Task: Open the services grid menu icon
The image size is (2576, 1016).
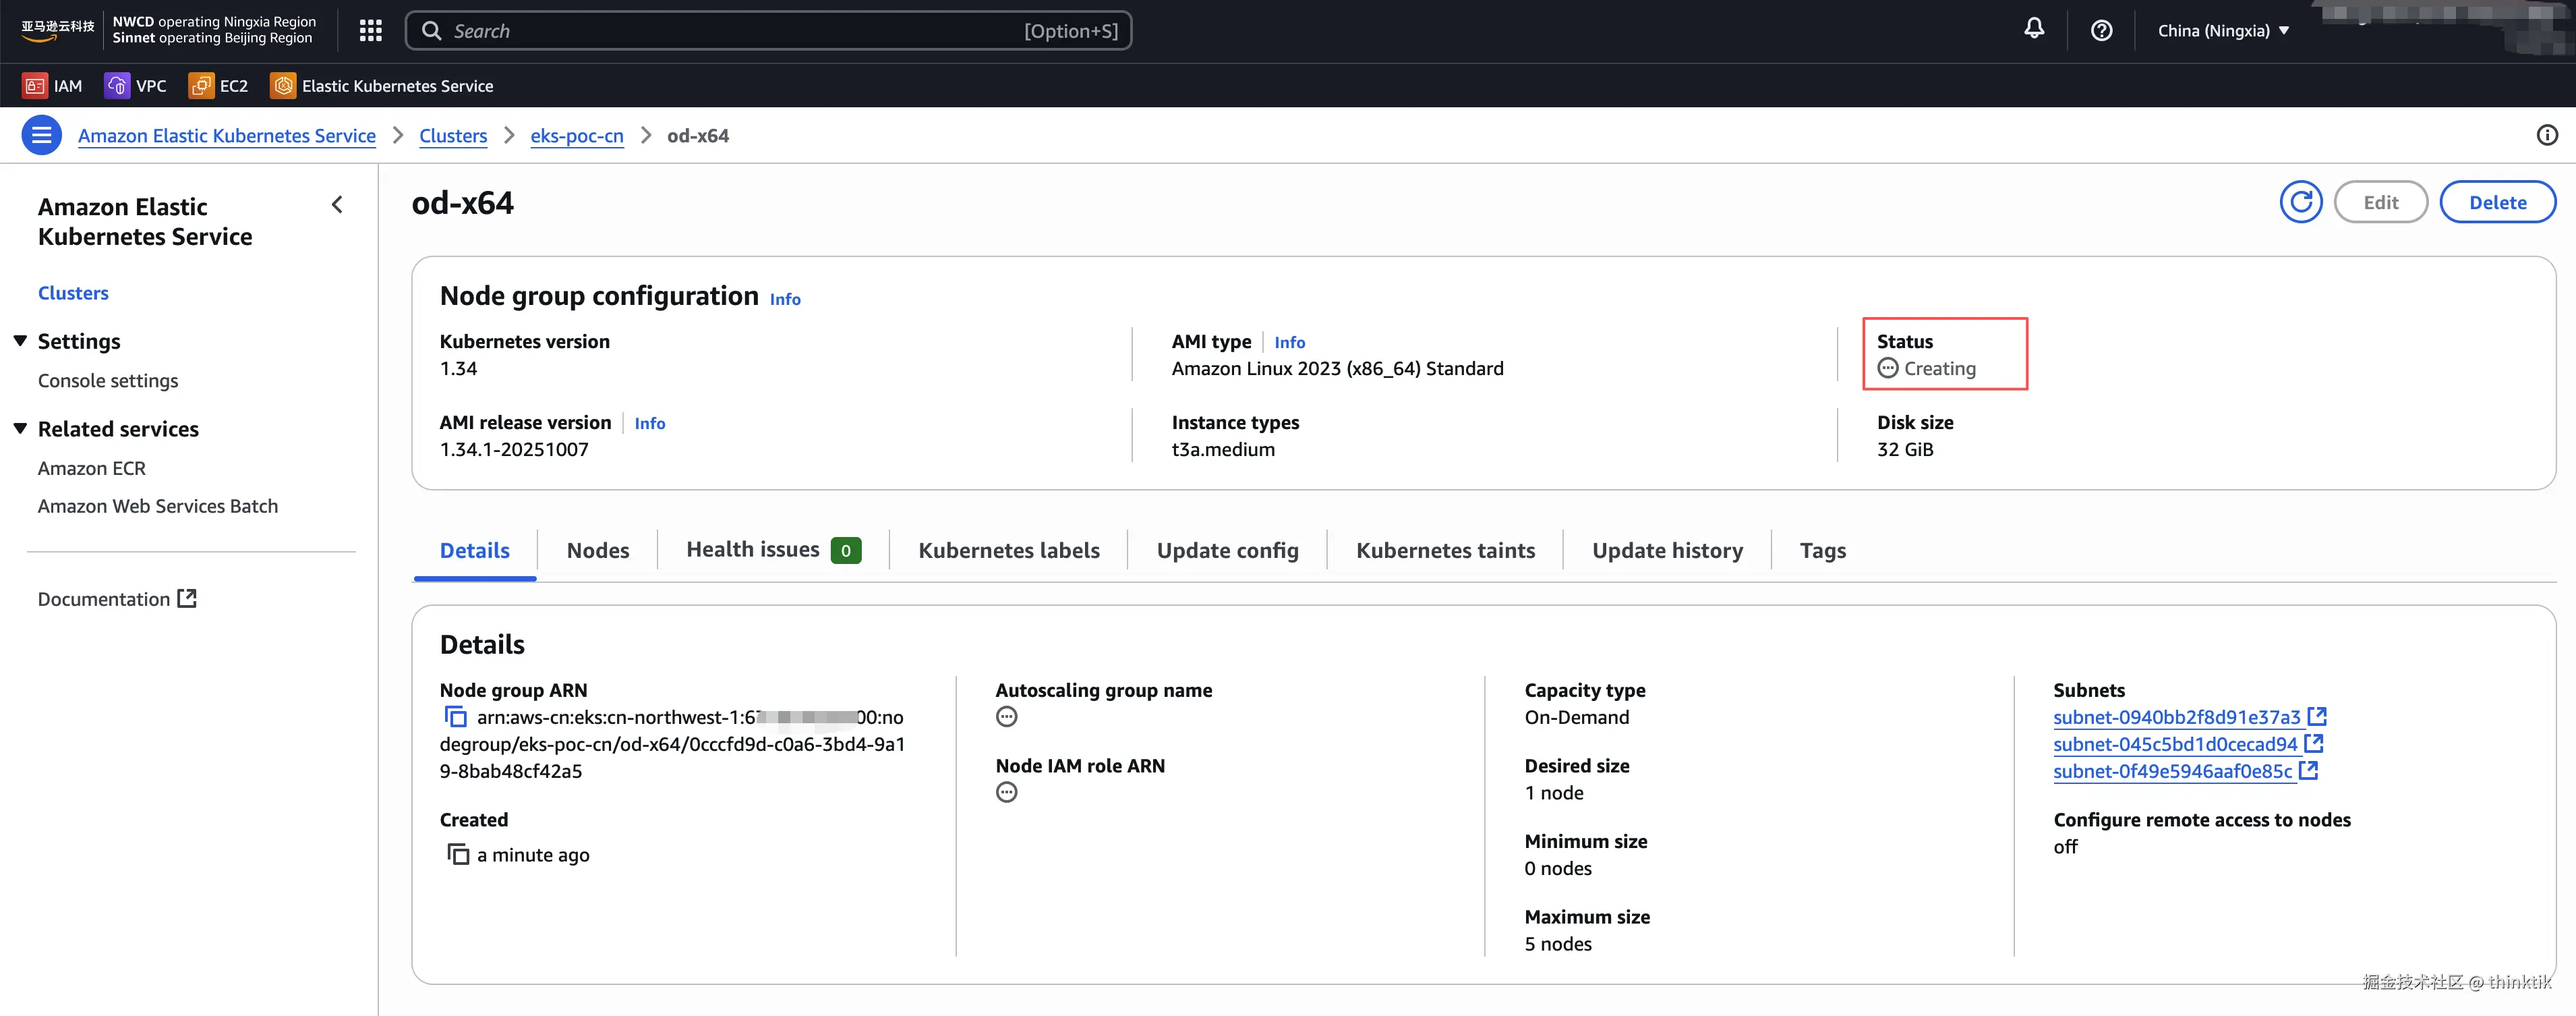Action: click(371, 31)
